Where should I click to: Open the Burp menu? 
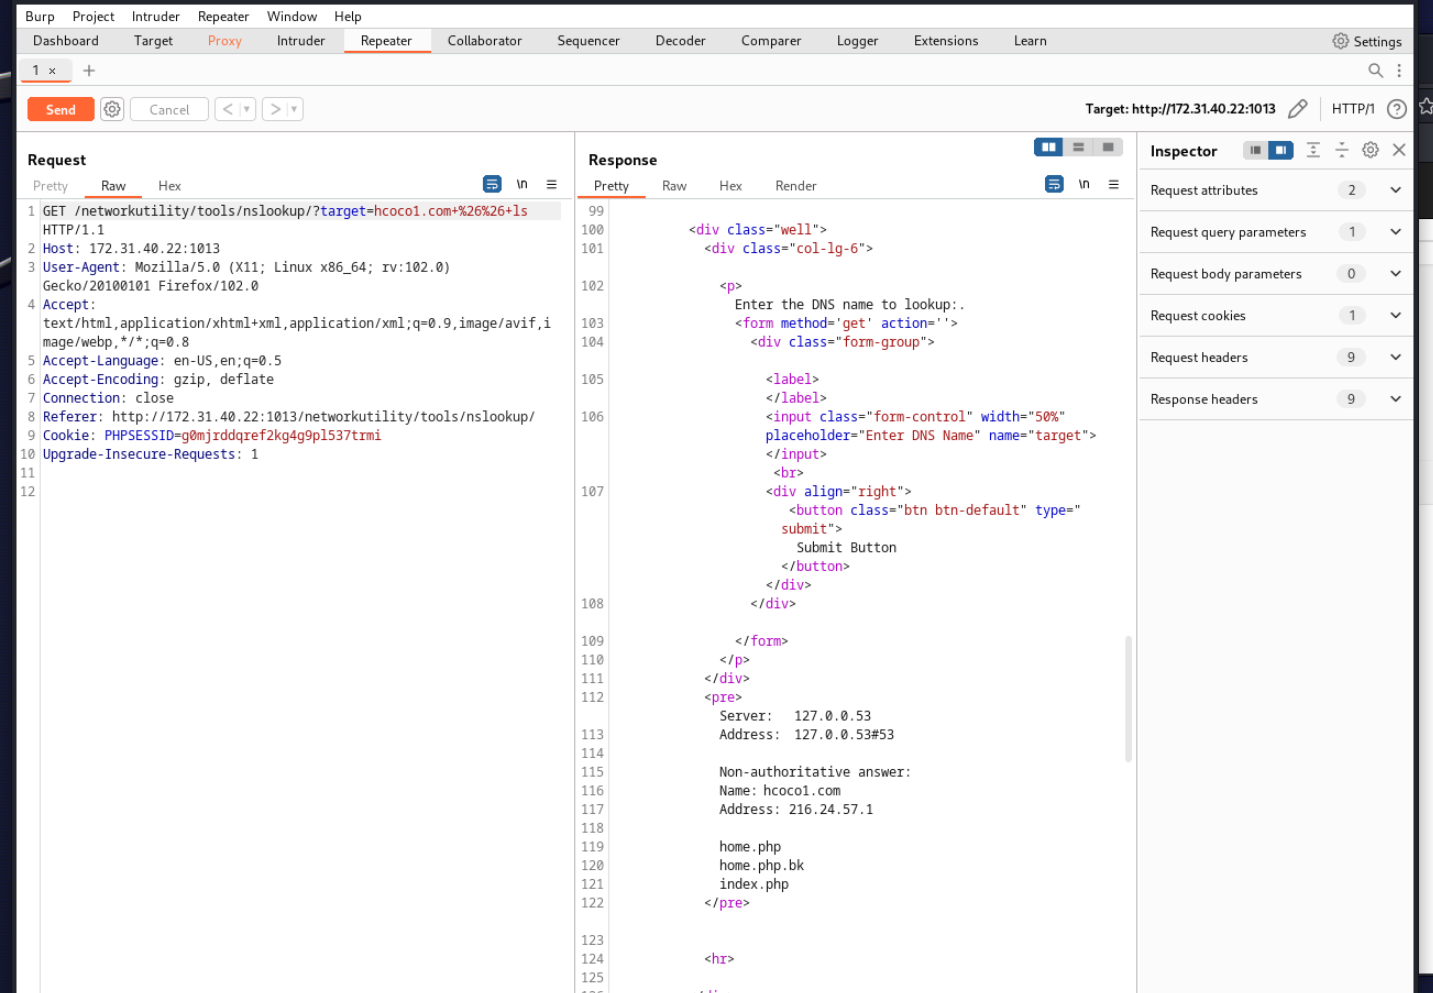(40, 16)
